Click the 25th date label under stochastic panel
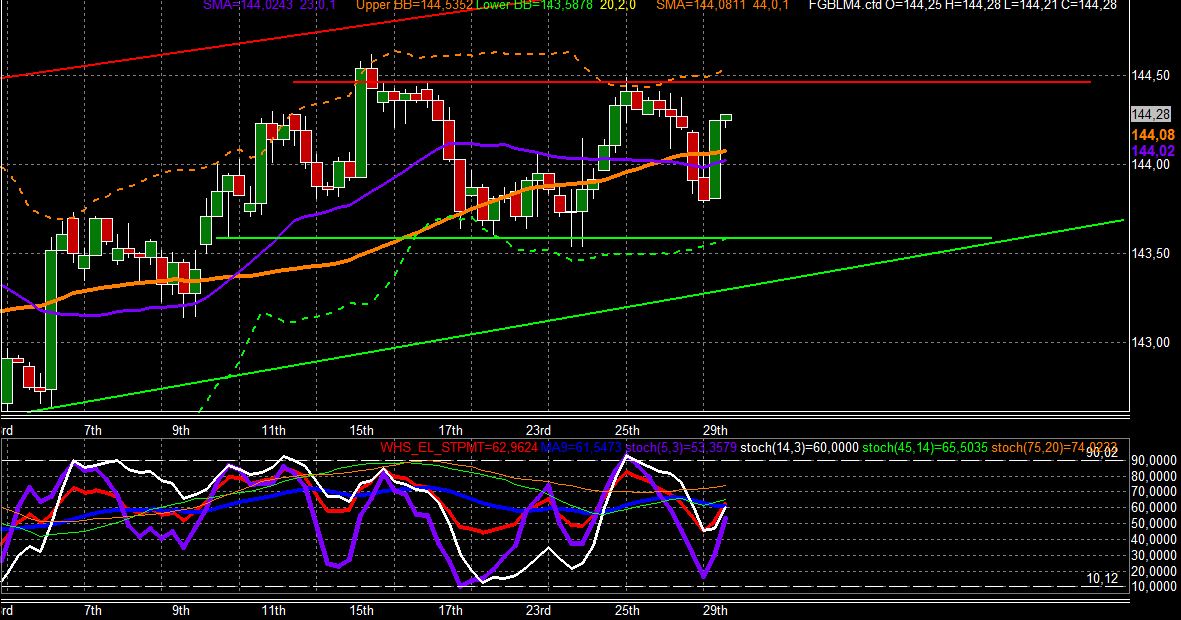1181x620 pixels. [627, 610]
